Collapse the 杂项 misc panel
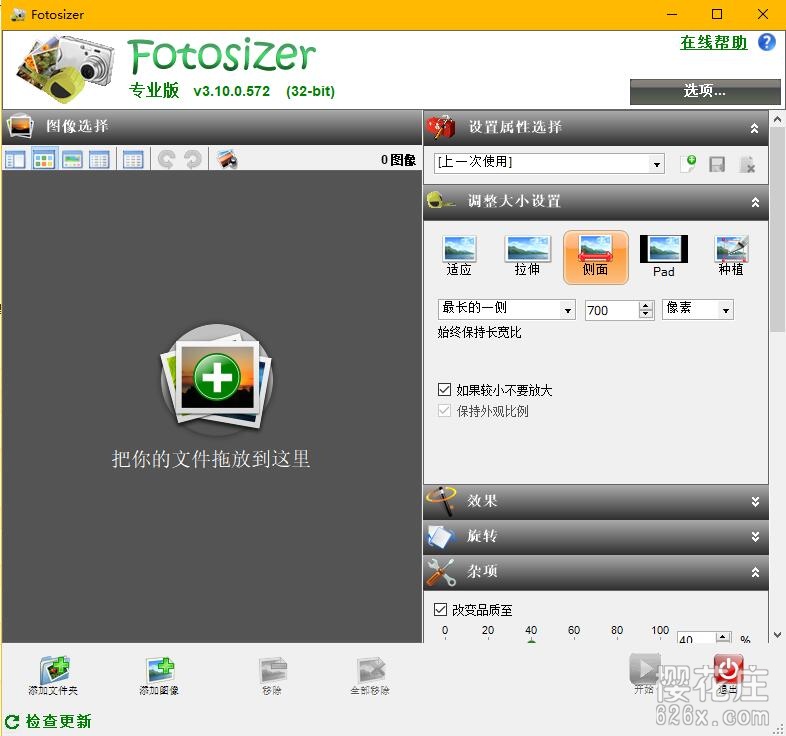This screenshot has width=786, height=736. [x=755, y=573]
